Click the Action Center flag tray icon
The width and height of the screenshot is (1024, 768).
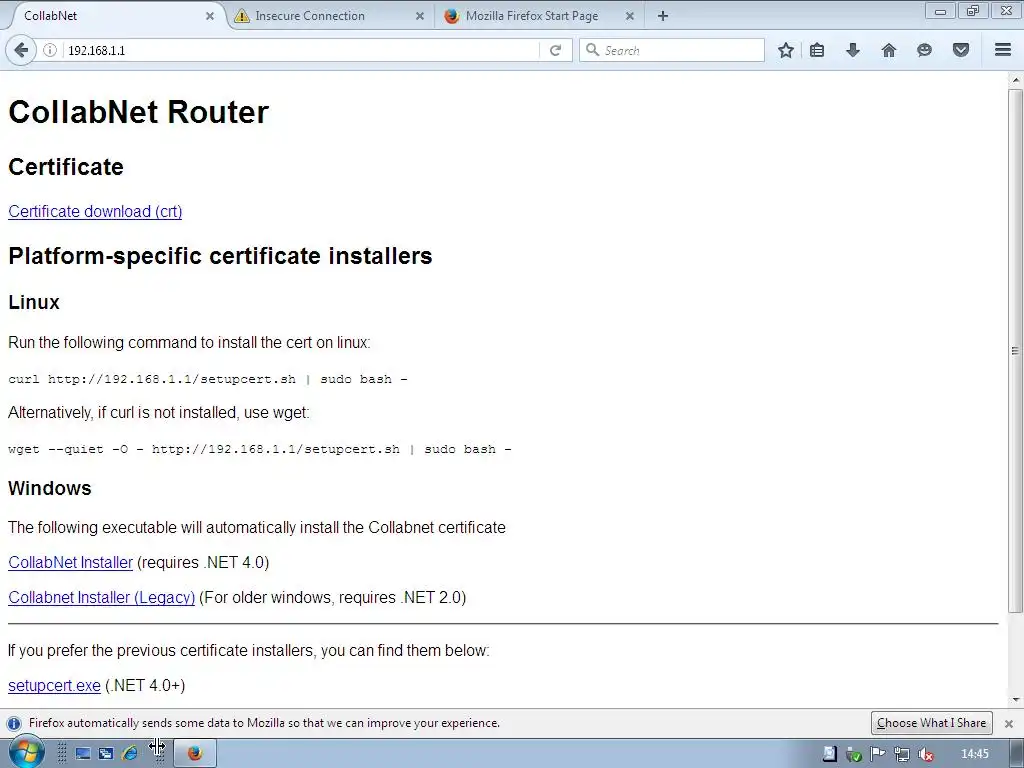pos(878,754)
